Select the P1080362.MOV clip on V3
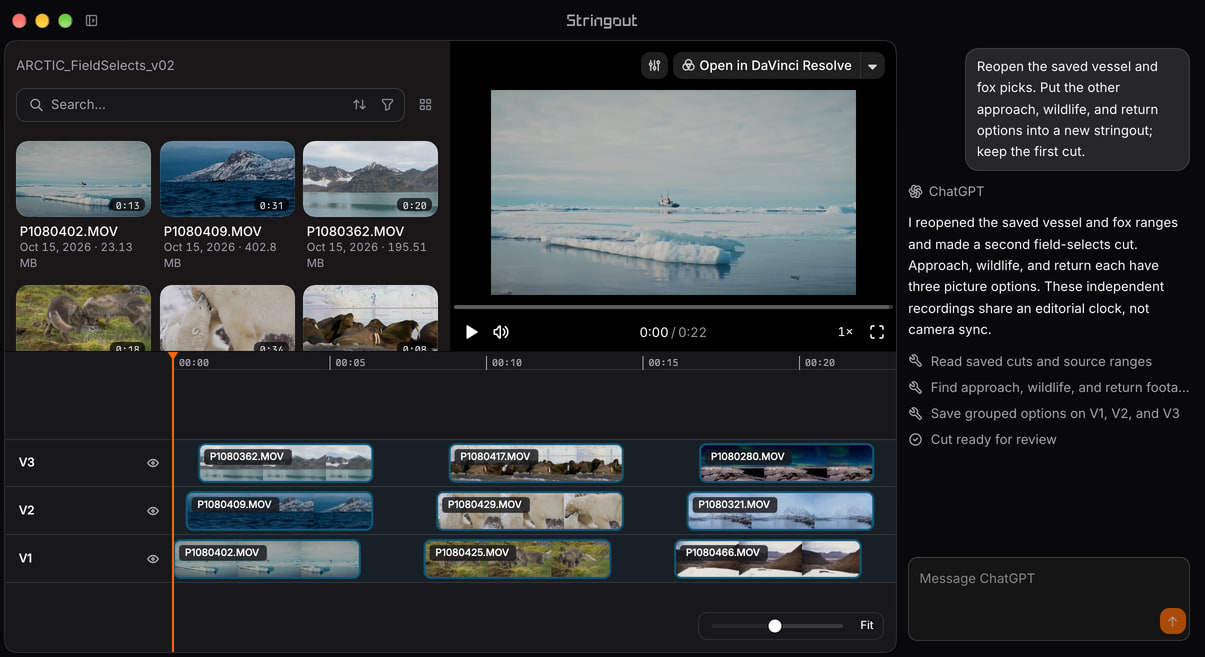The image size is (1205, 657). pos(285,463)
